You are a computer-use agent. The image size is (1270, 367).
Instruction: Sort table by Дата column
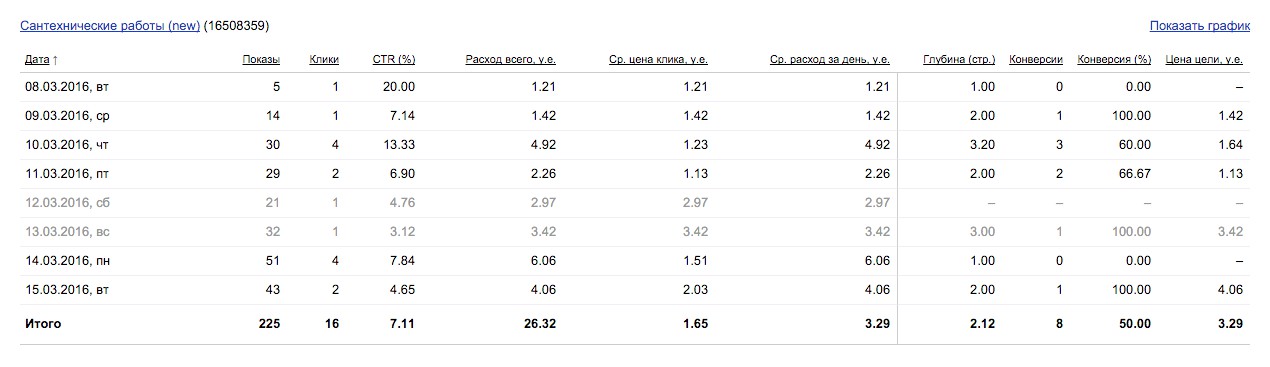[x=37, y=60]
